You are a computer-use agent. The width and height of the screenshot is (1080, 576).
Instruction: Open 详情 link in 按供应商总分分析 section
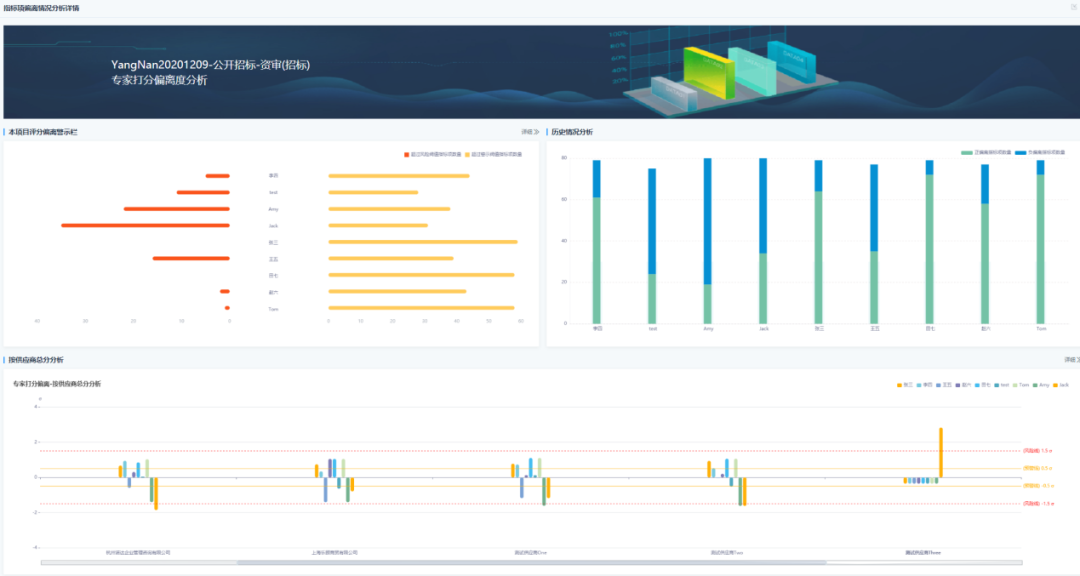[1071, 360]
